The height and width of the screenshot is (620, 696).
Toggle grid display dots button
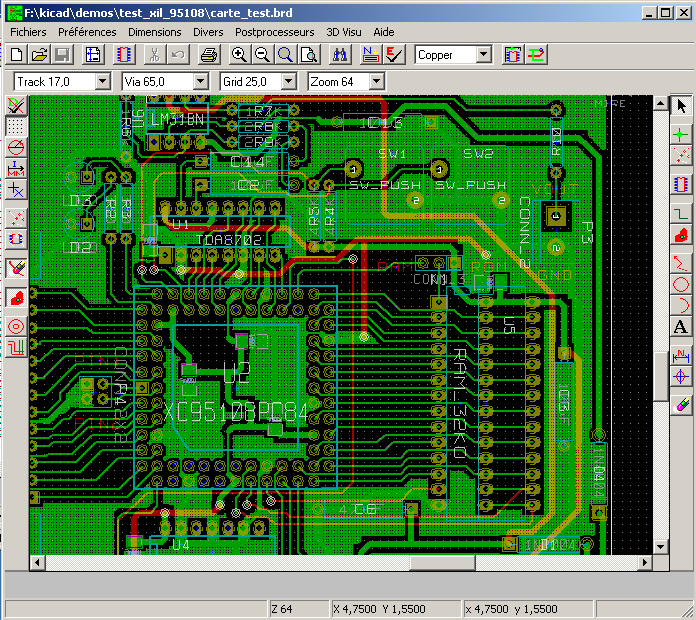[x=16, y=126]
